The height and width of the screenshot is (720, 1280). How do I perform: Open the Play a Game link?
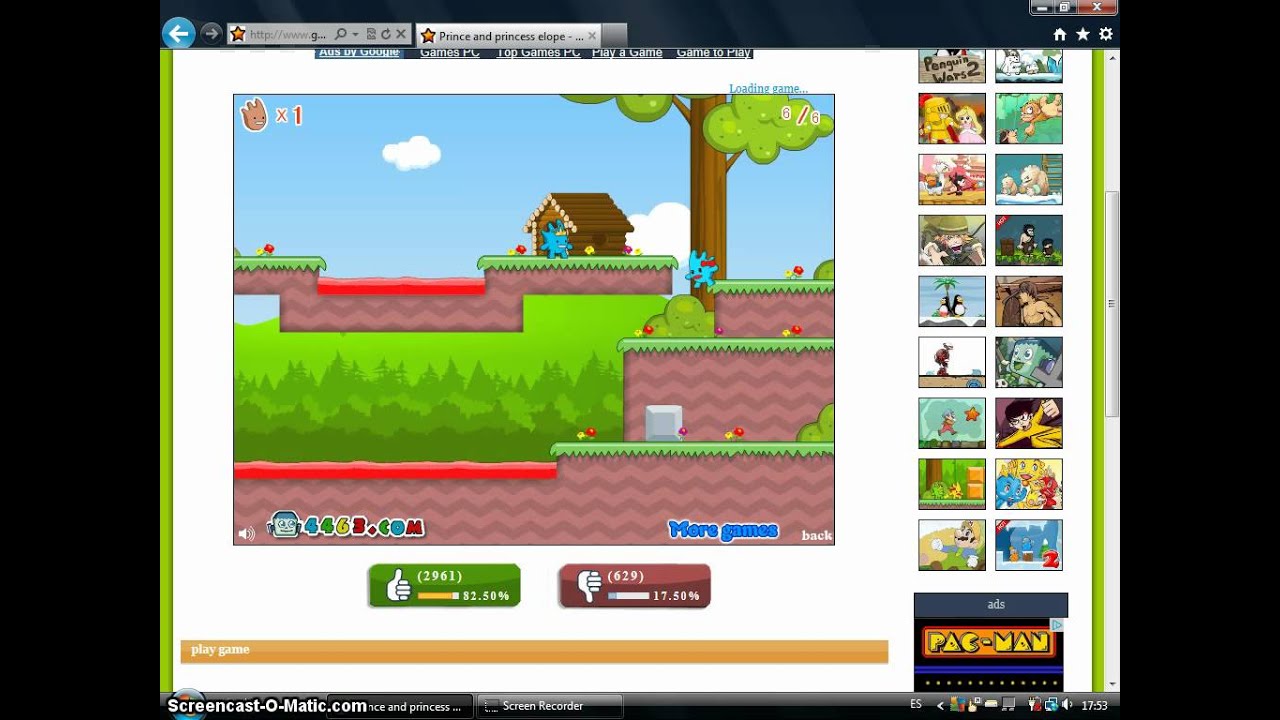click(x=627, y=52)
